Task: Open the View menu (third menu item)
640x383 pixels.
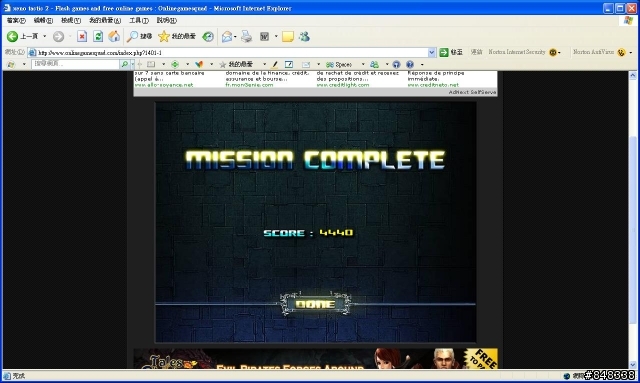Action: tap(71, 20)
